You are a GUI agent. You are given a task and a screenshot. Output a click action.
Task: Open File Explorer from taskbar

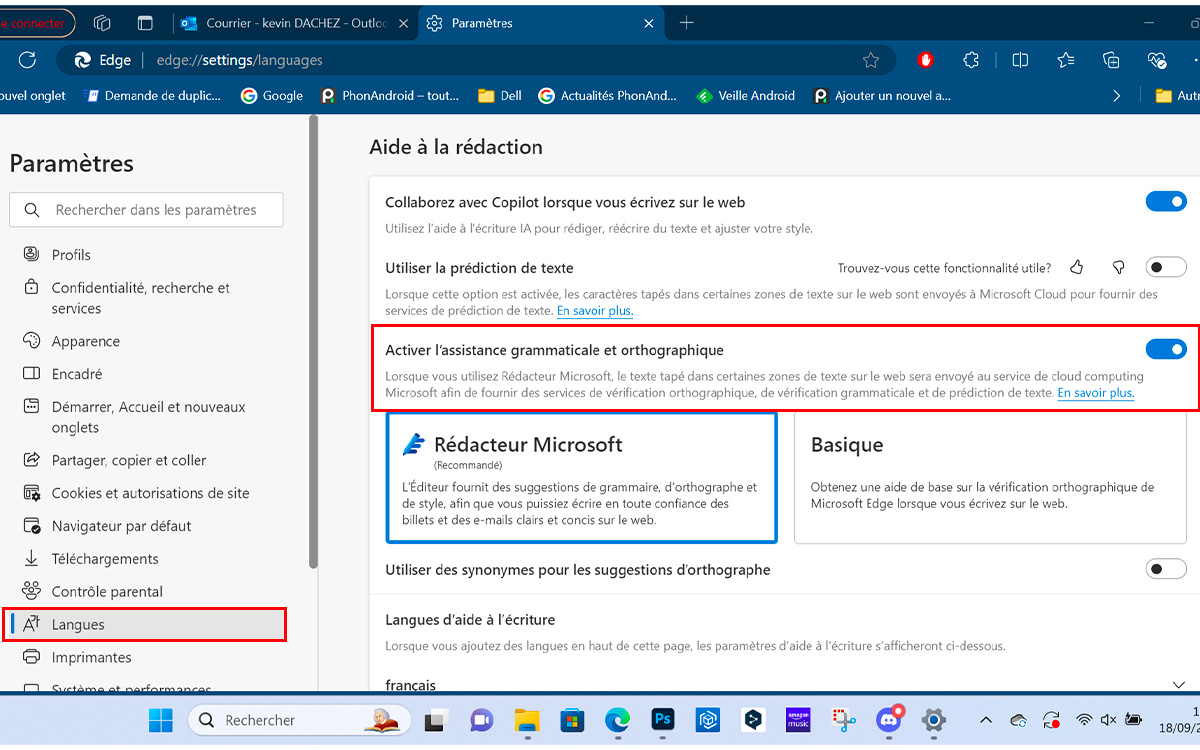[x=527, y=720]
